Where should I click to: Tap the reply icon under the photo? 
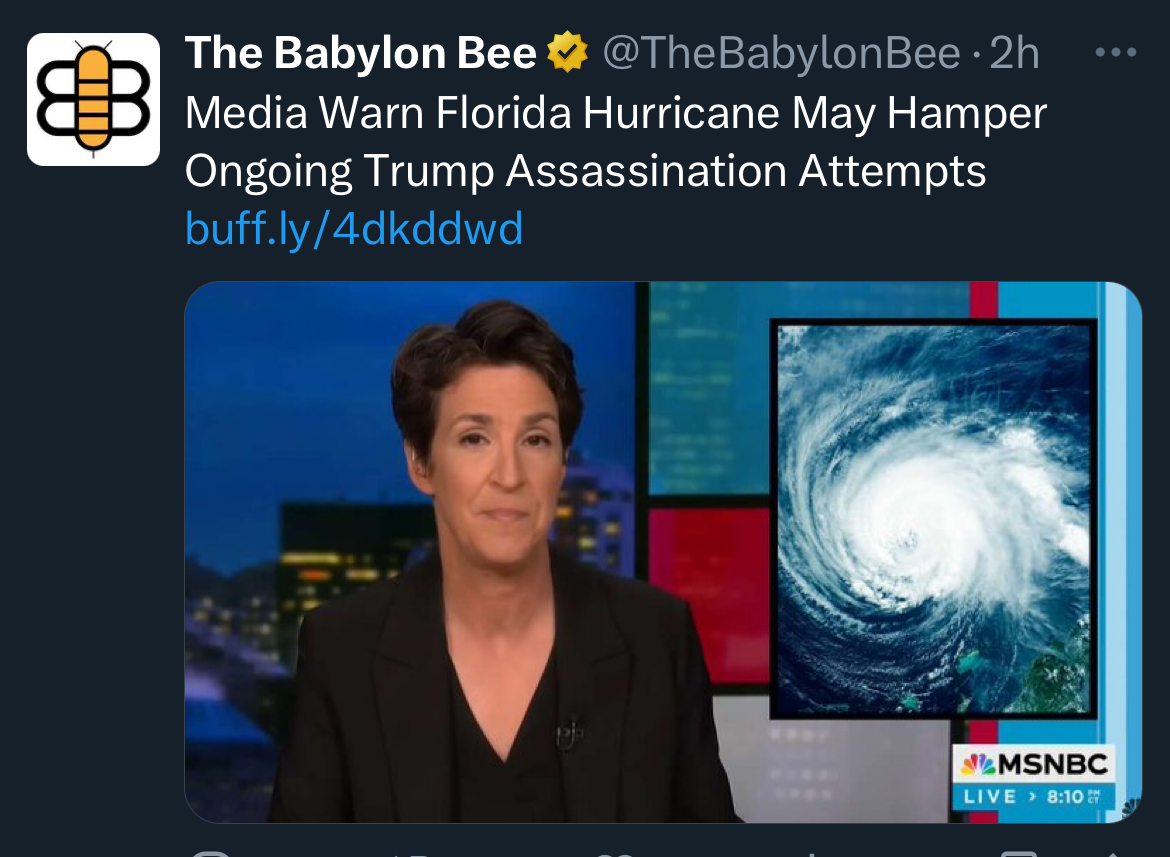[211, 853]
